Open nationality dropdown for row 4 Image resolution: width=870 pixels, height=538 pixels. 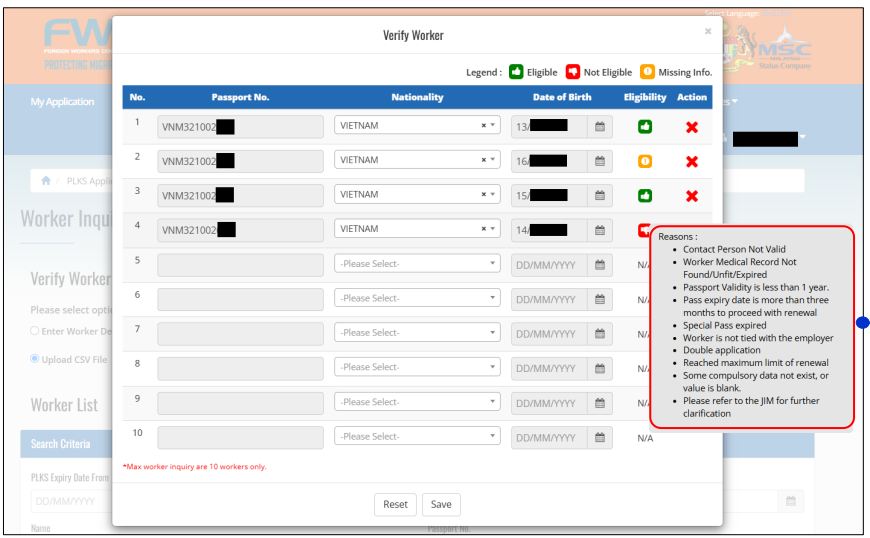(x=492, y=229)
